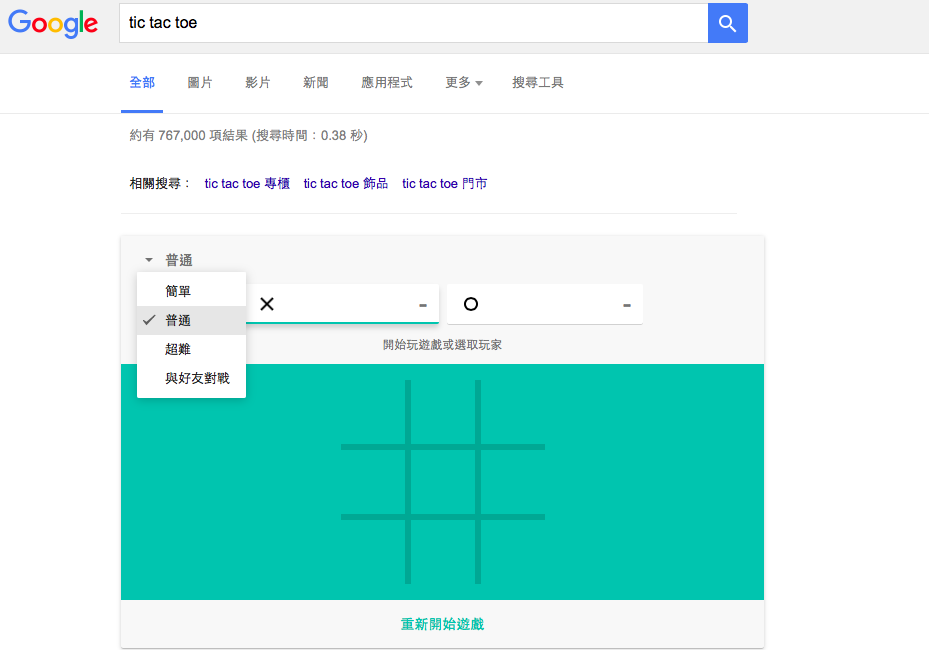The width and height of the screenshot is (929, 650).
Task: Click the bottom-right square of the board
Action: (x=512, y=551)
